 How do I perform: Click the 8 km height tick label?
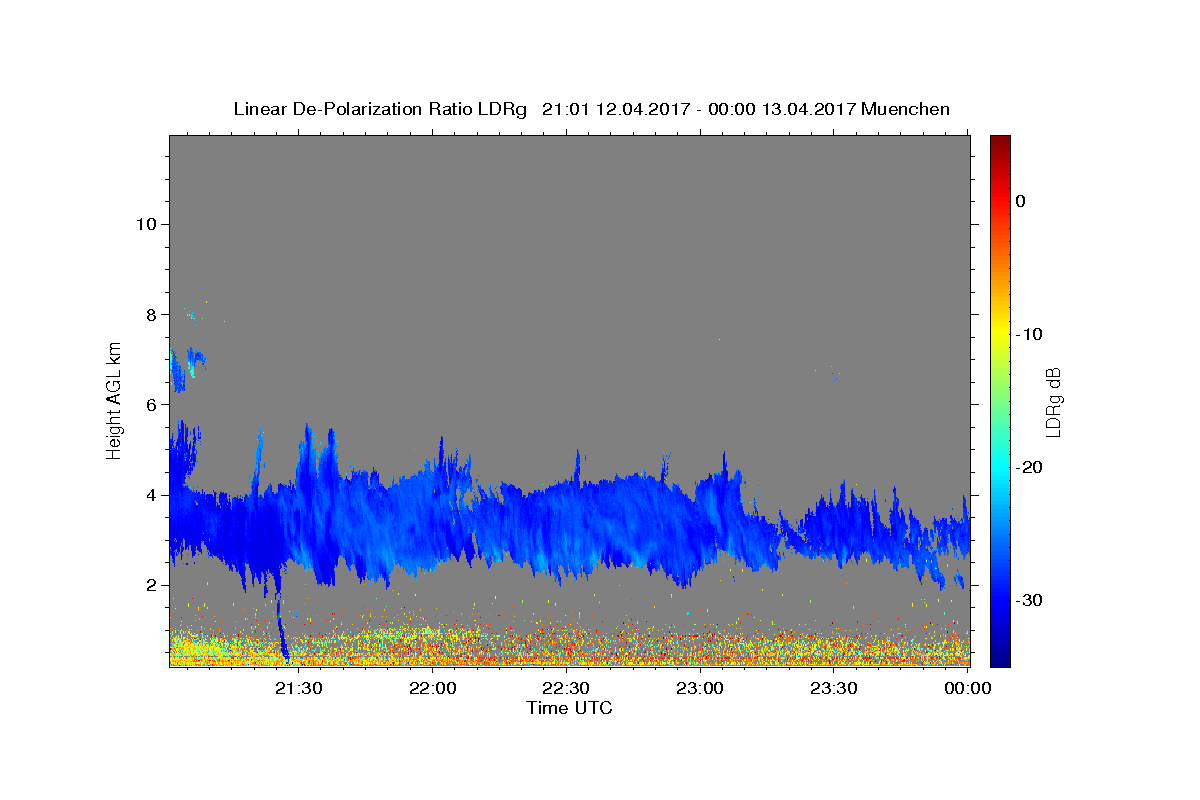pyautogui.click(x=151, y=314)
